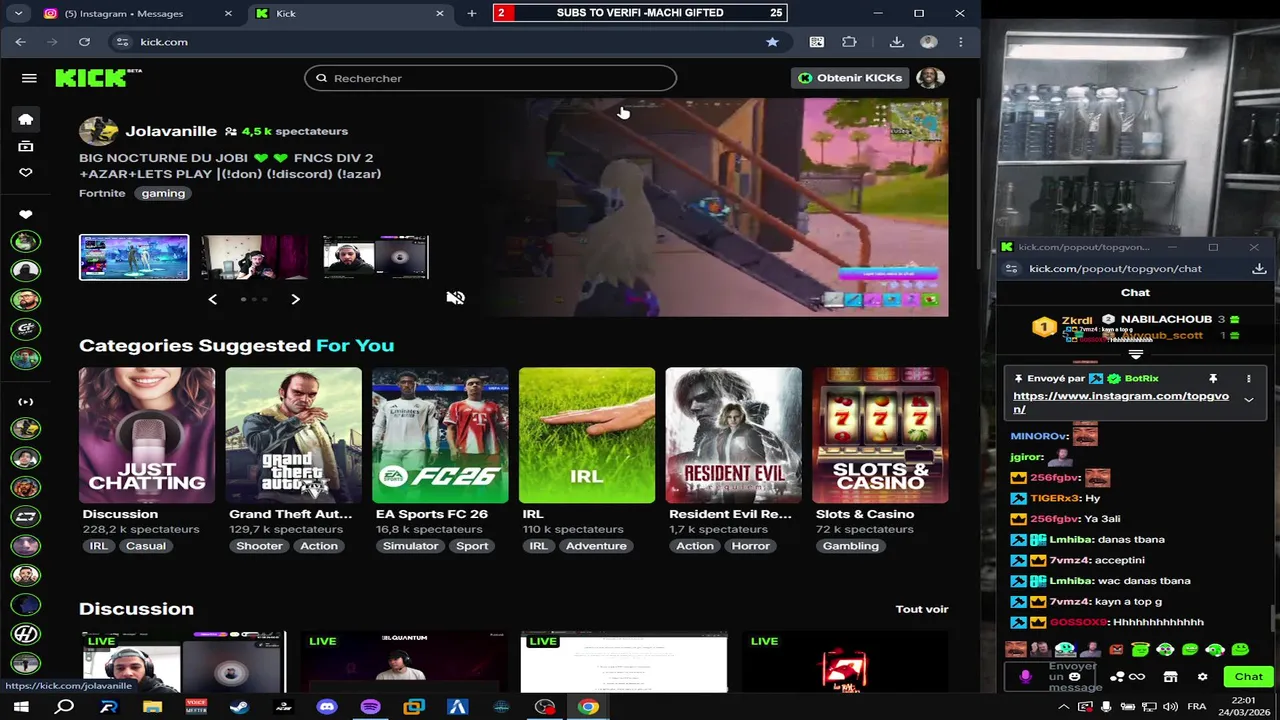This screenshot has height=720, width=1280.
Task: Open pinned message three-dot options
Action: tap(1248, 379)
